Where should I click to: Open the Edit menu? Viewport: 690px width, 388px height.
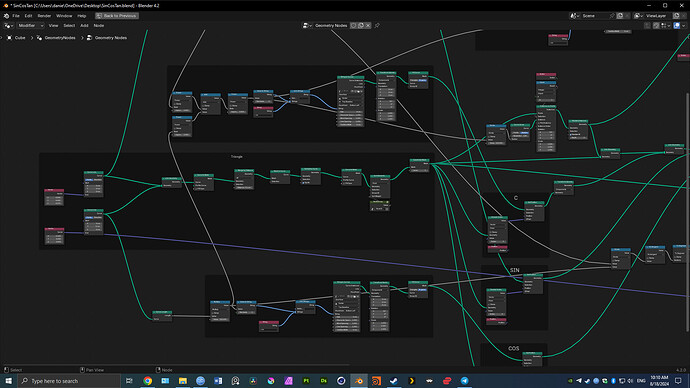[28, 16]
